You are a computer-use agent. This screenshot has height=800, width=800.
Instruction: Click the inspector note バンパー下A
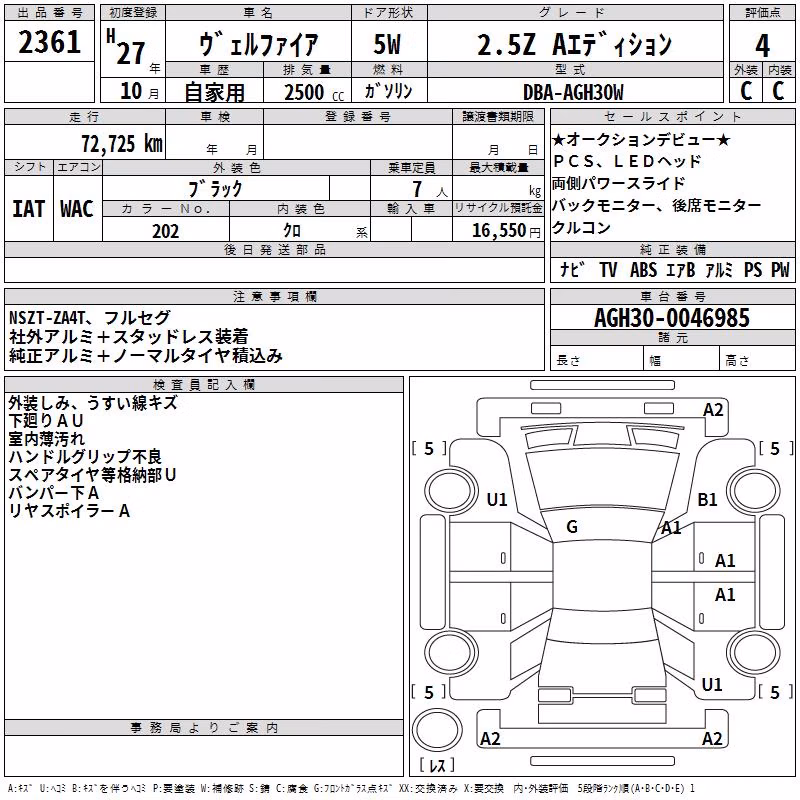(54, 493)
